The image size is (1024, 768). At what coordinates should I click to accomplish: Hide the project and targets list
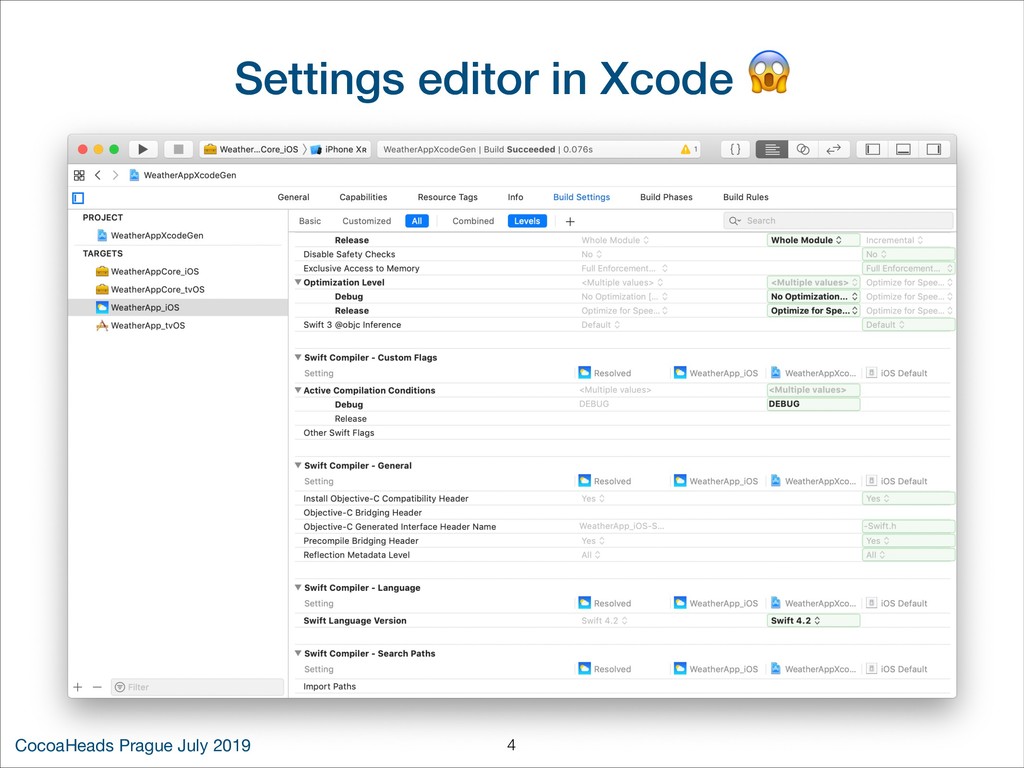click(x=78, y=198)
